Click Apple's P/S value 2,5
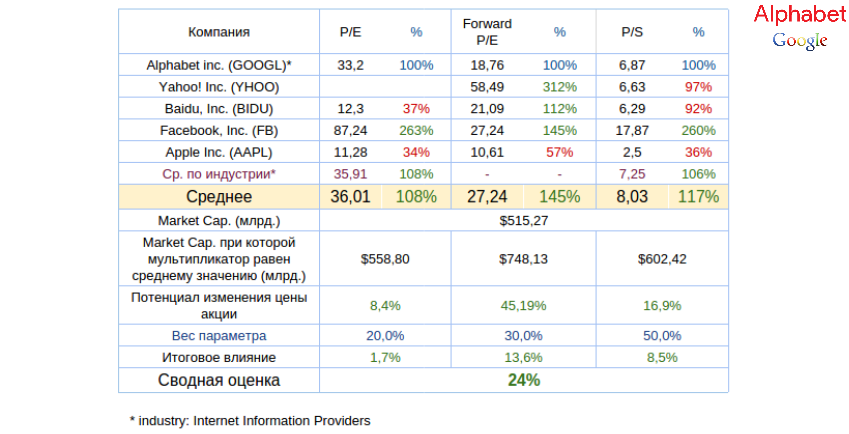This screenshot has height=434, width=849. coord(632,152)
